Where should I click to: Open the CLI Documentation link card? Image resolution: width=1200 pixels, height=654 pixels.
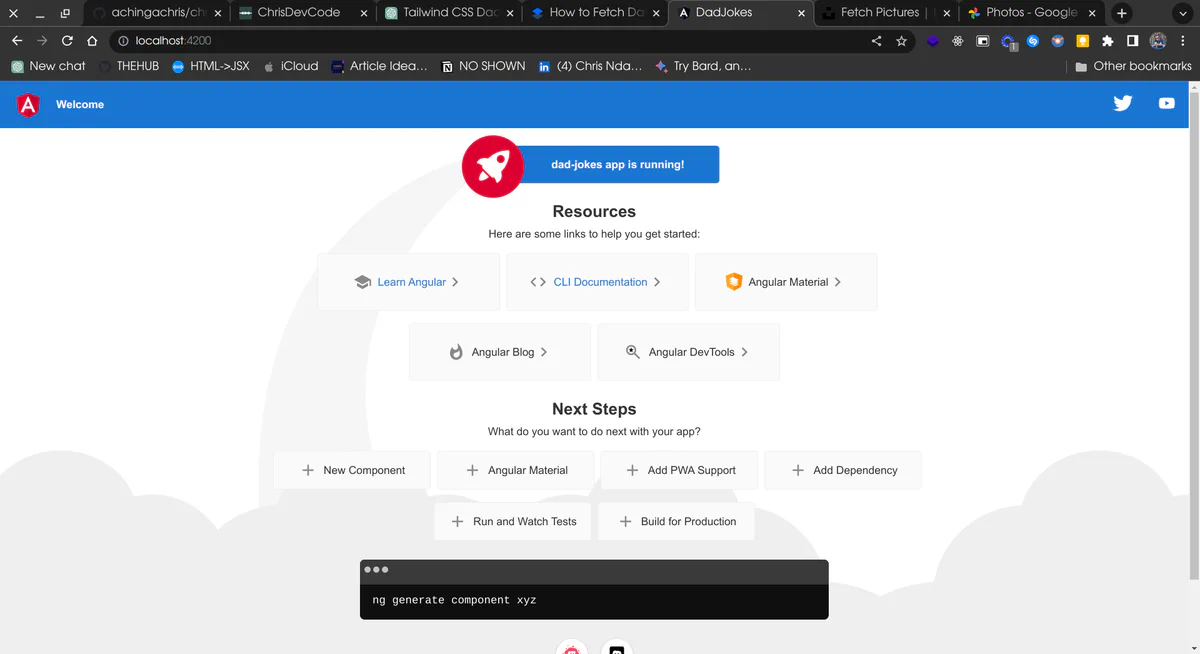597,282
